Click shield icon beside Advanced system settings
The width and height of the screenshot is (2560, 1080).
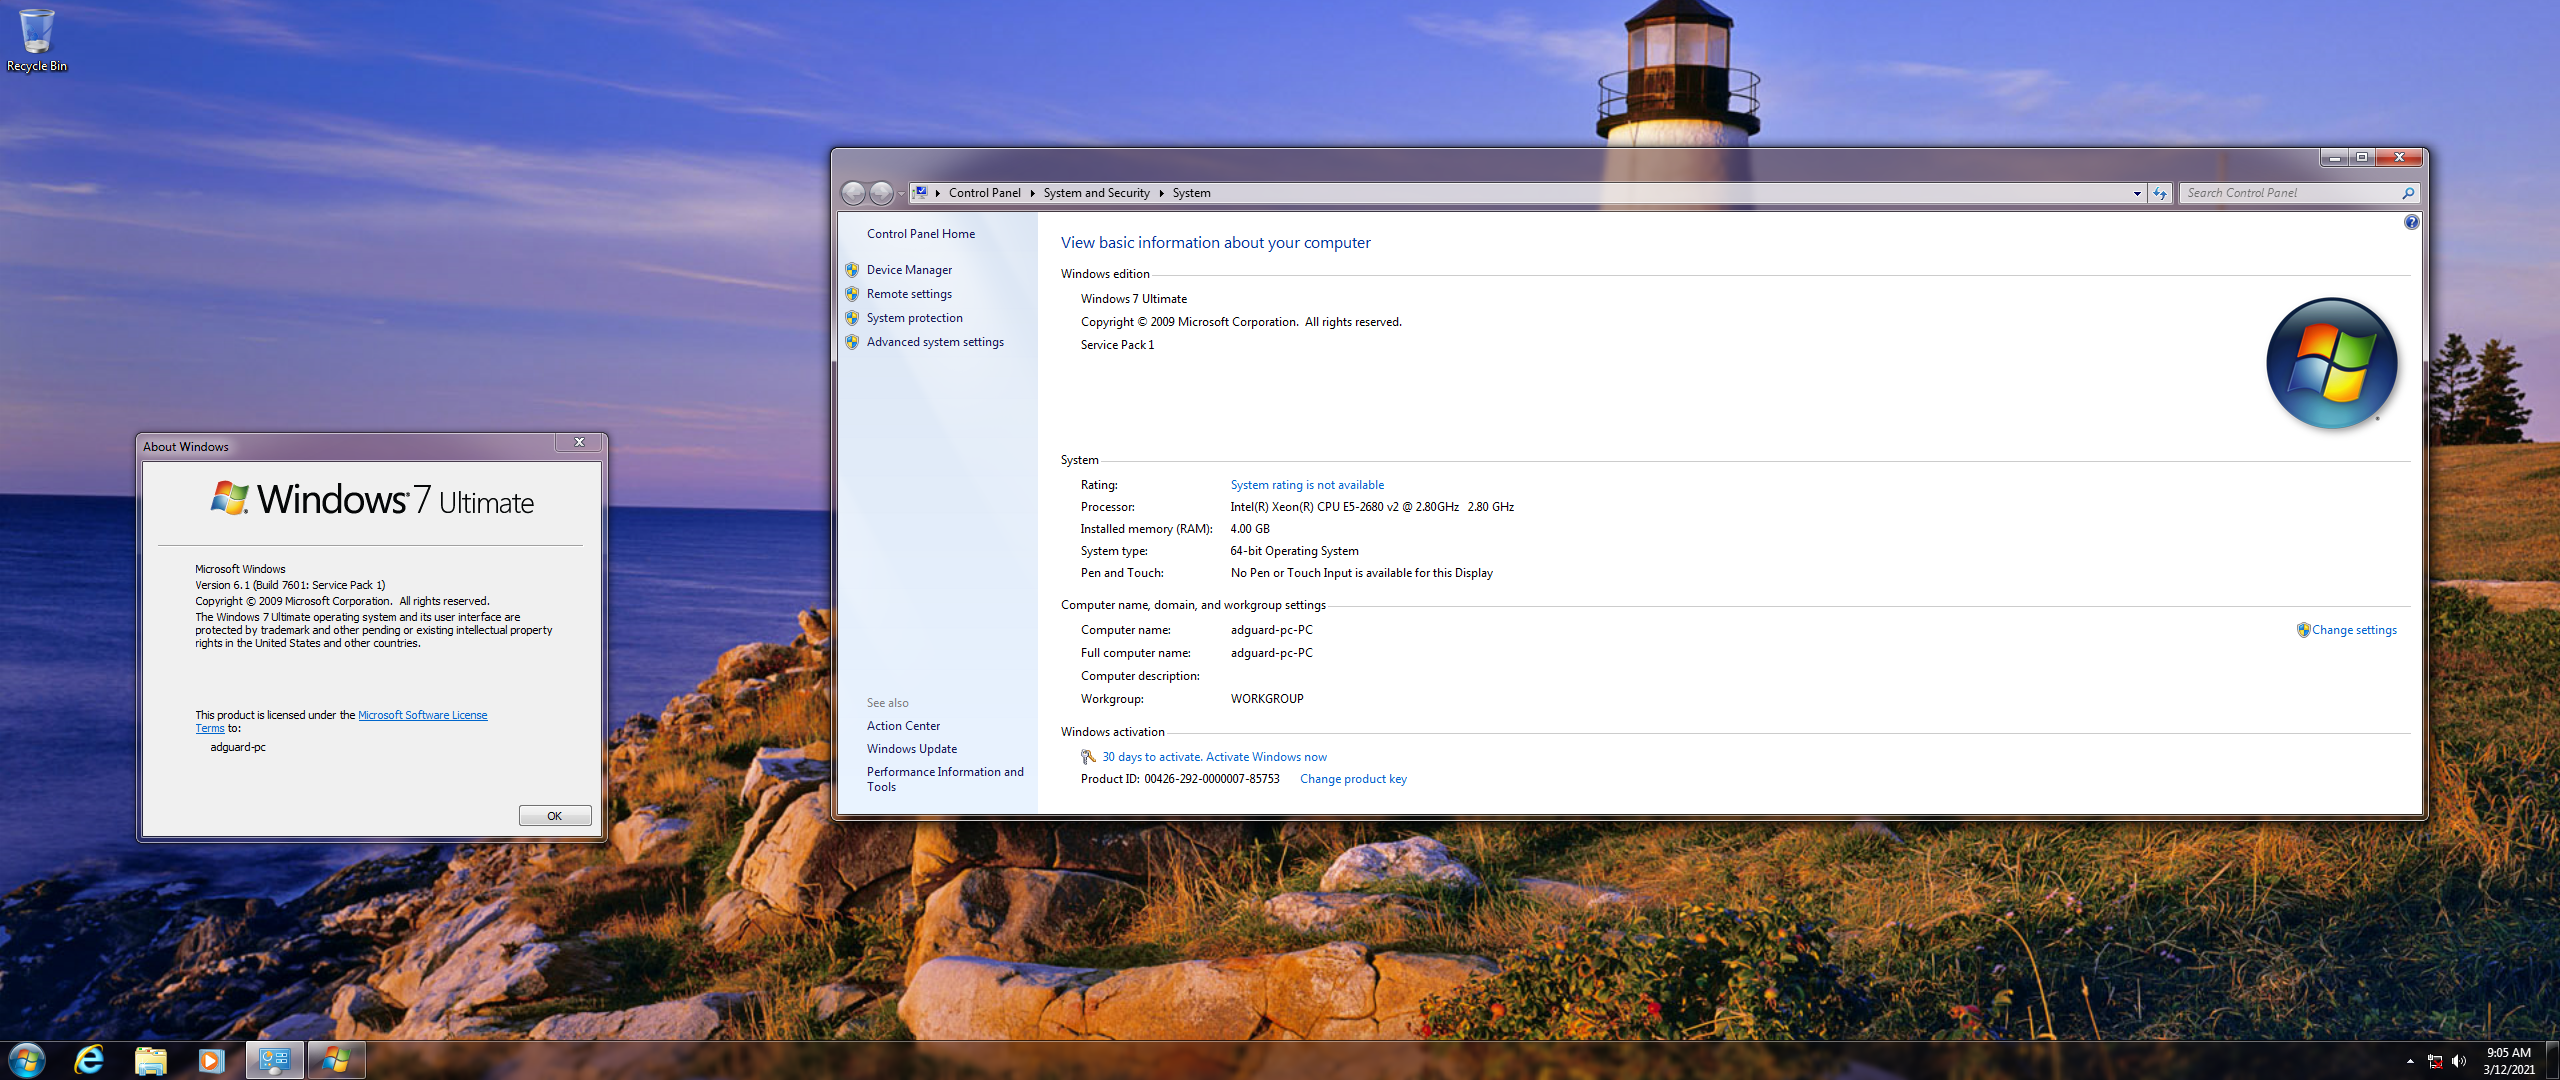tap(852, 342)
